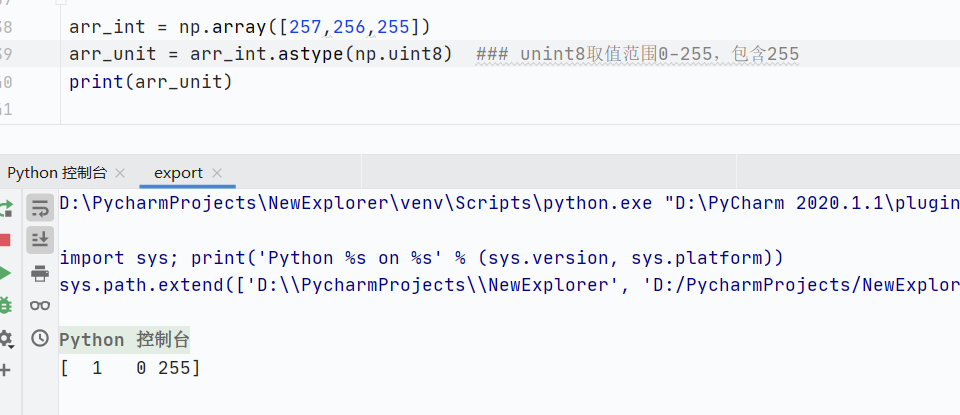
Task: Toggle Soft-Wrap for console output
Action: [40, 207]
